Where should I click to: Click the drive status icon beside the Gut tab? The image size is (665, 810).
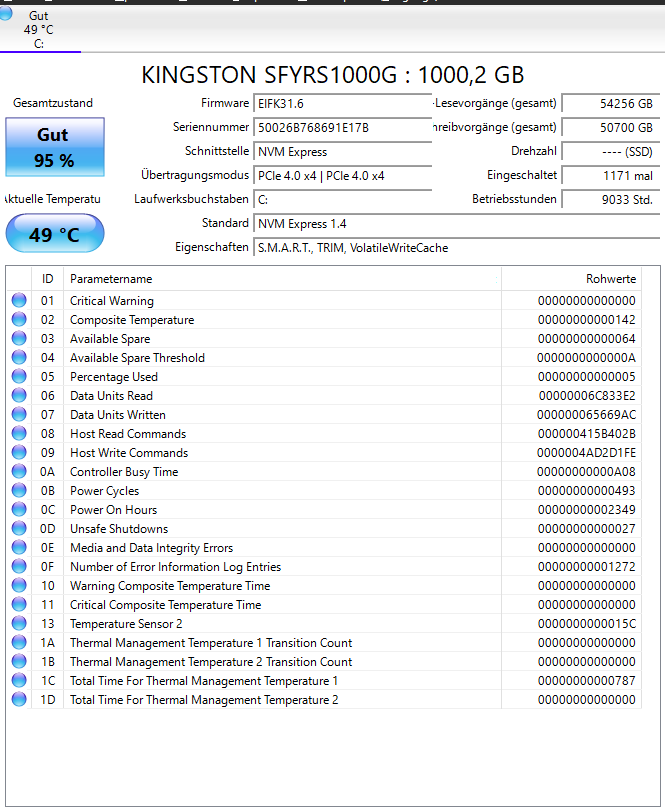[x=6, y=13]
